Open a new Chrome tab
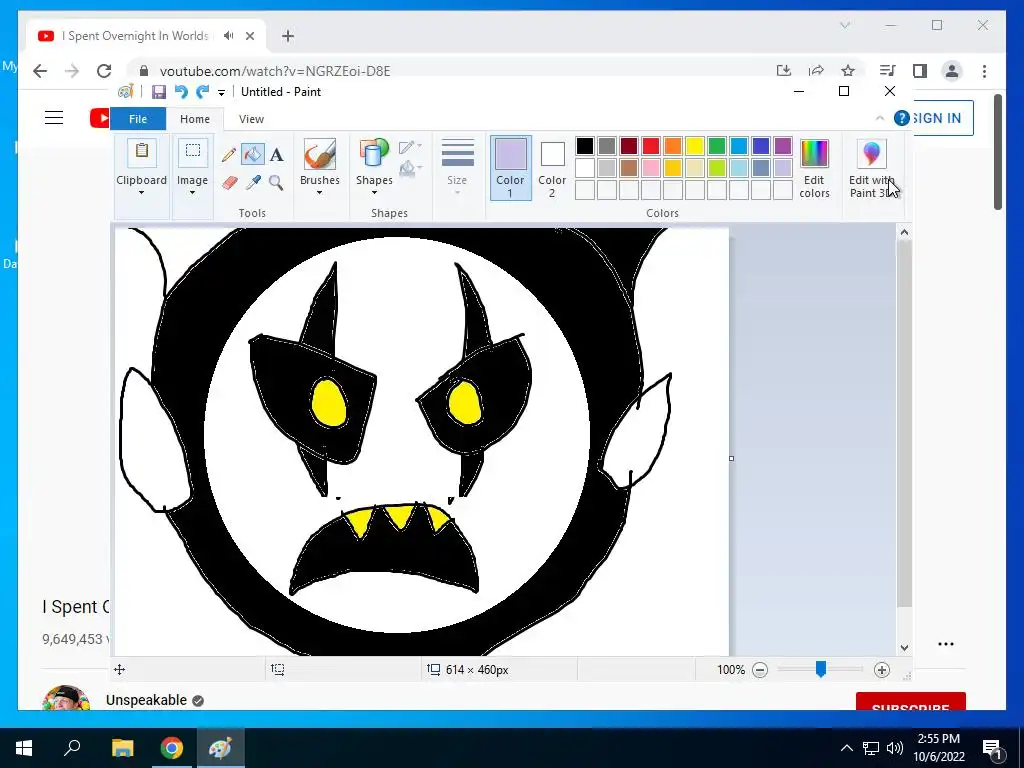 pyautogui.click(x=288, y=36)
